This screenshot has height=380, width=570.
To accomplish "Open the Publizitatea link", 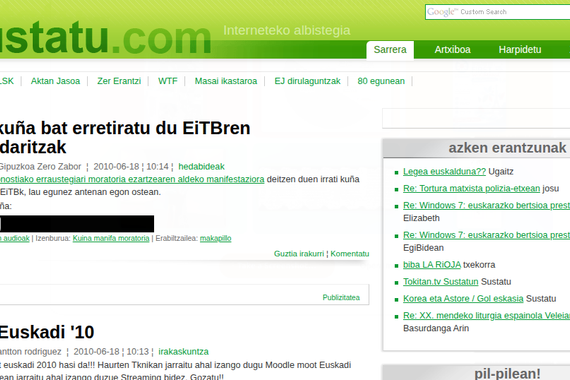I will coord(341,297).
